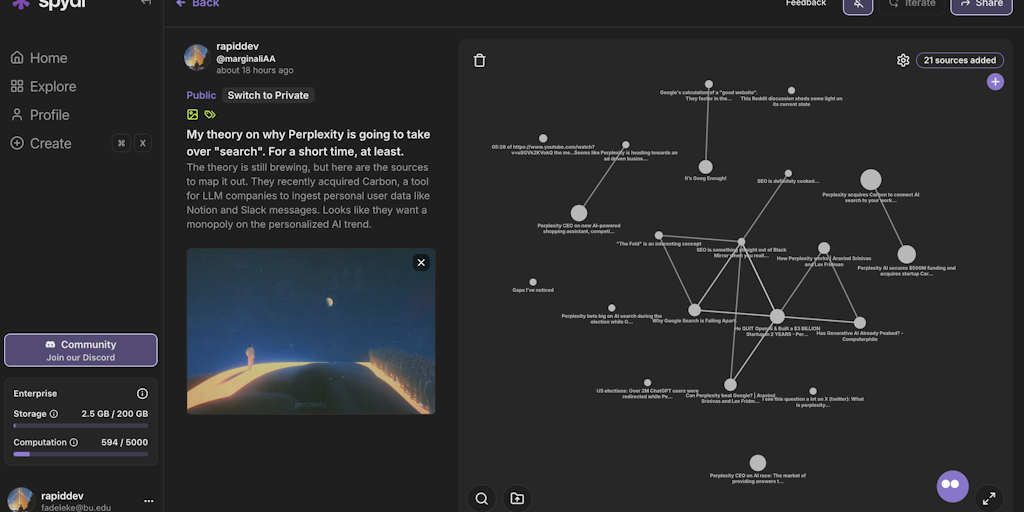Open the 21 sources added list
Viewport: 1024px width, 512px height.
pyautogui.click(x=960, y=60)
